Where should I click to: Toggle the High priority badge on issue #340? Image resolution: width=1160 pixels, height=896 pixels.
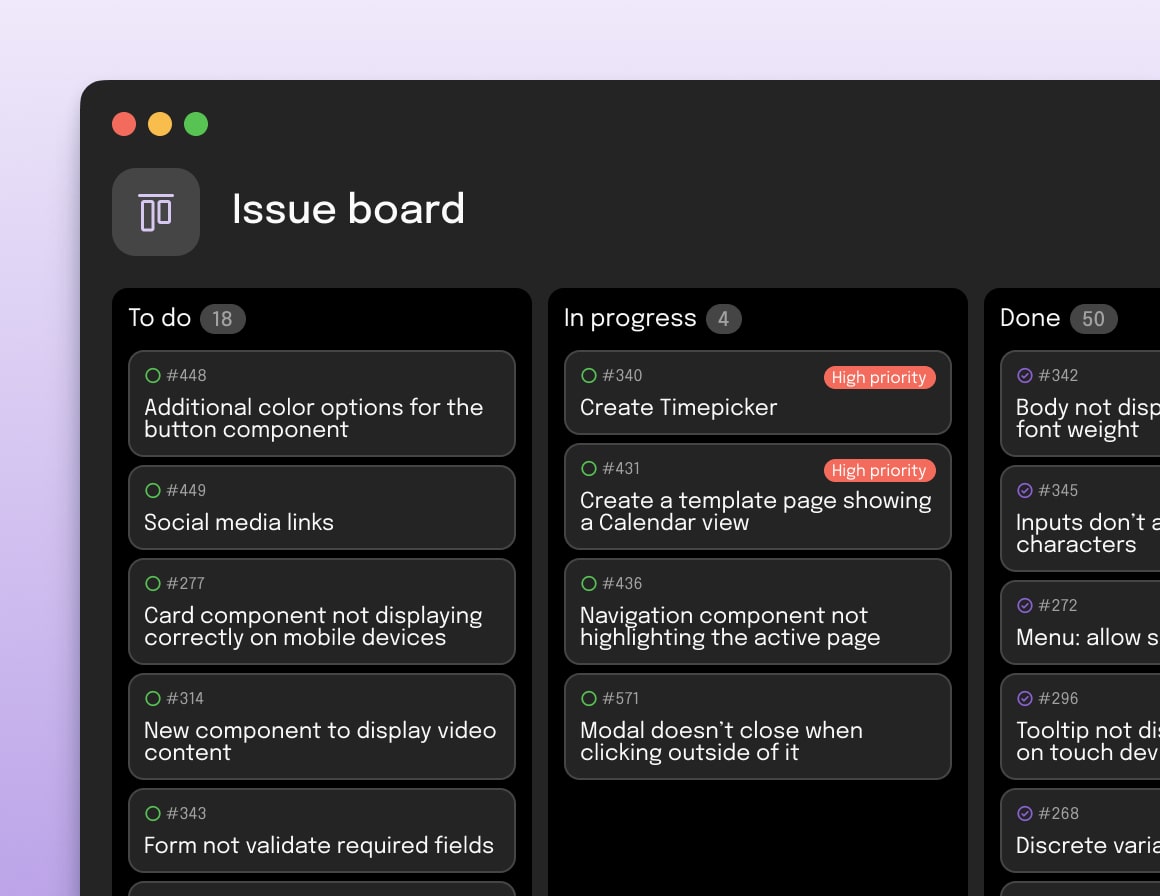(x=880, y=377)
